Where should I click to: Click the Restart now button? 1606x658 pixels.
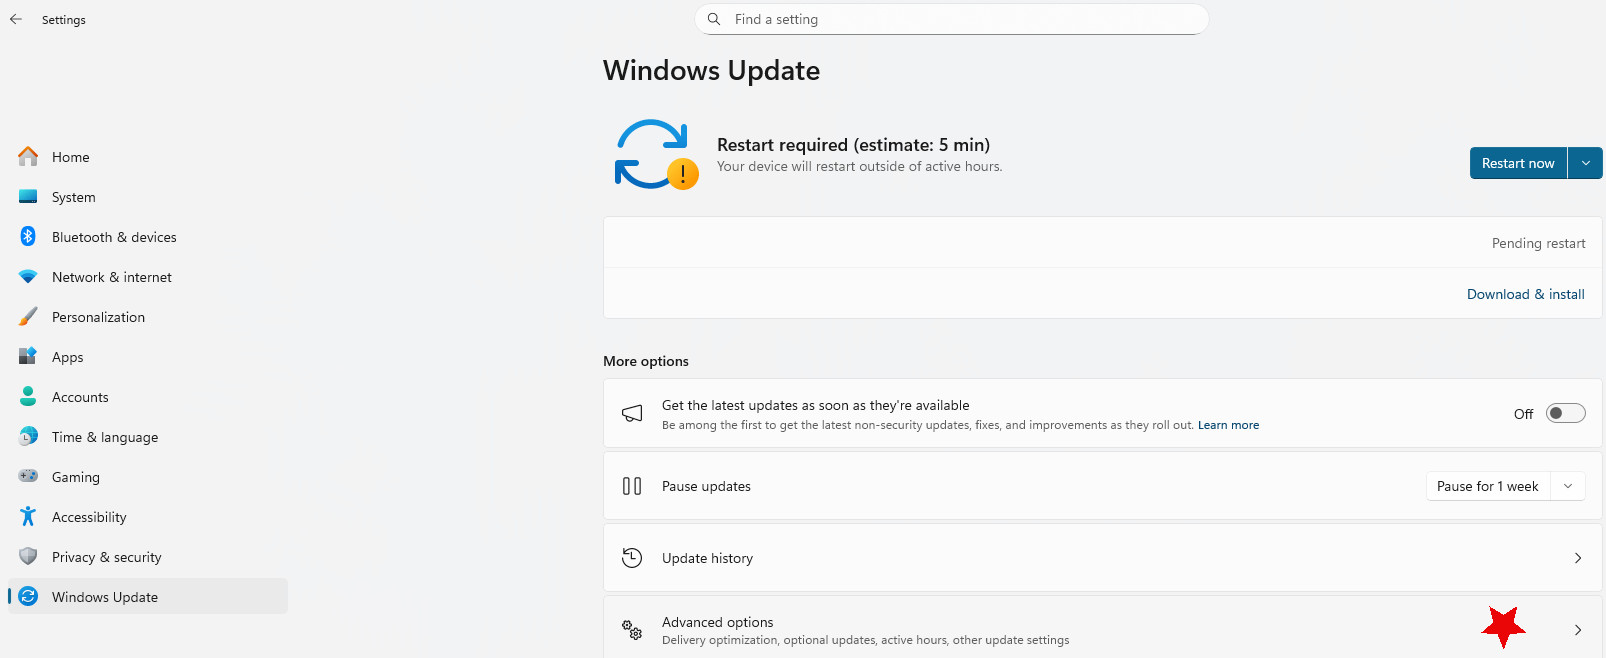pos(1518,163)
